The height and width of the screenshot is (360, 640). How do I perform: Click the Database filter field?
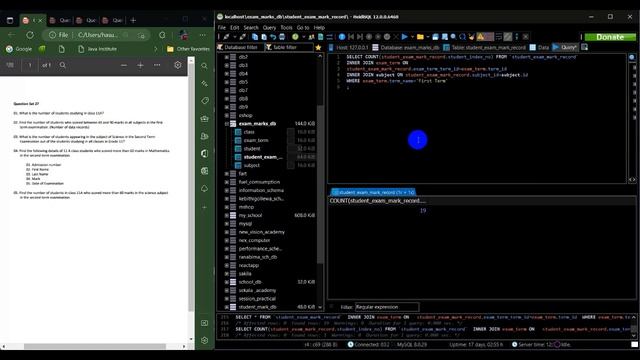[240, 47]
